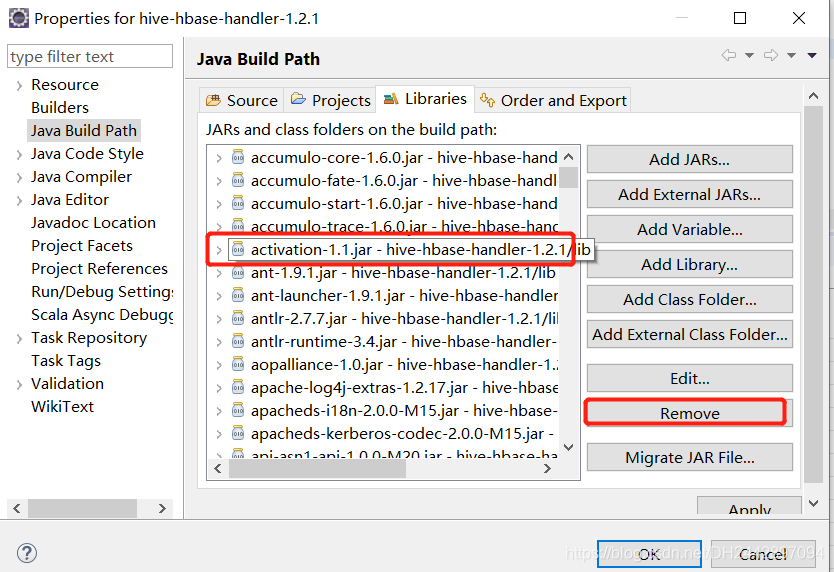This screenshot has height=572, width=834.
Task: Expand the accumulo-fate-1.6.0.jar entry
Action: click(x=219, y=181)
